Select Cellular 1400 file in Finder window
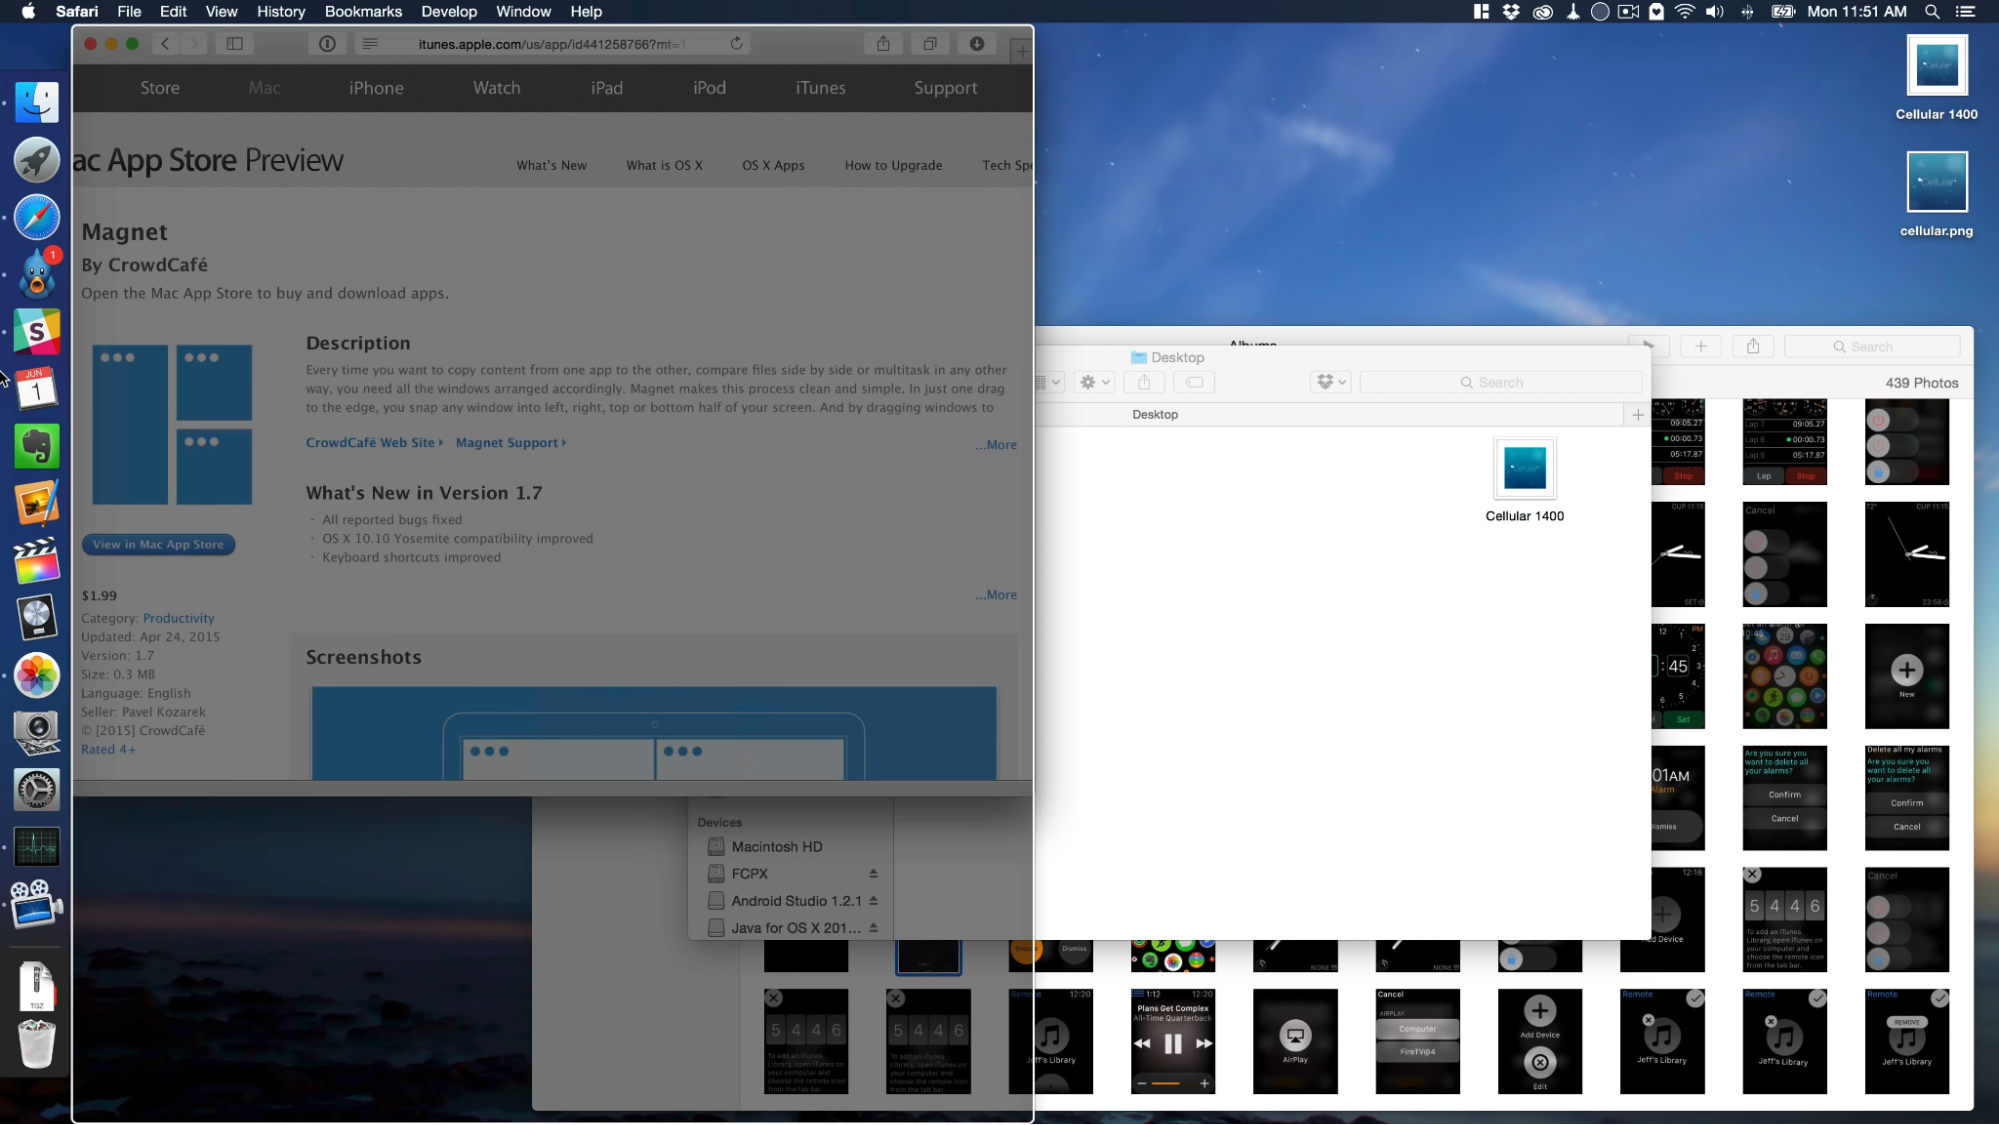This screenshot has width=1999, height=1125. 1525,480
